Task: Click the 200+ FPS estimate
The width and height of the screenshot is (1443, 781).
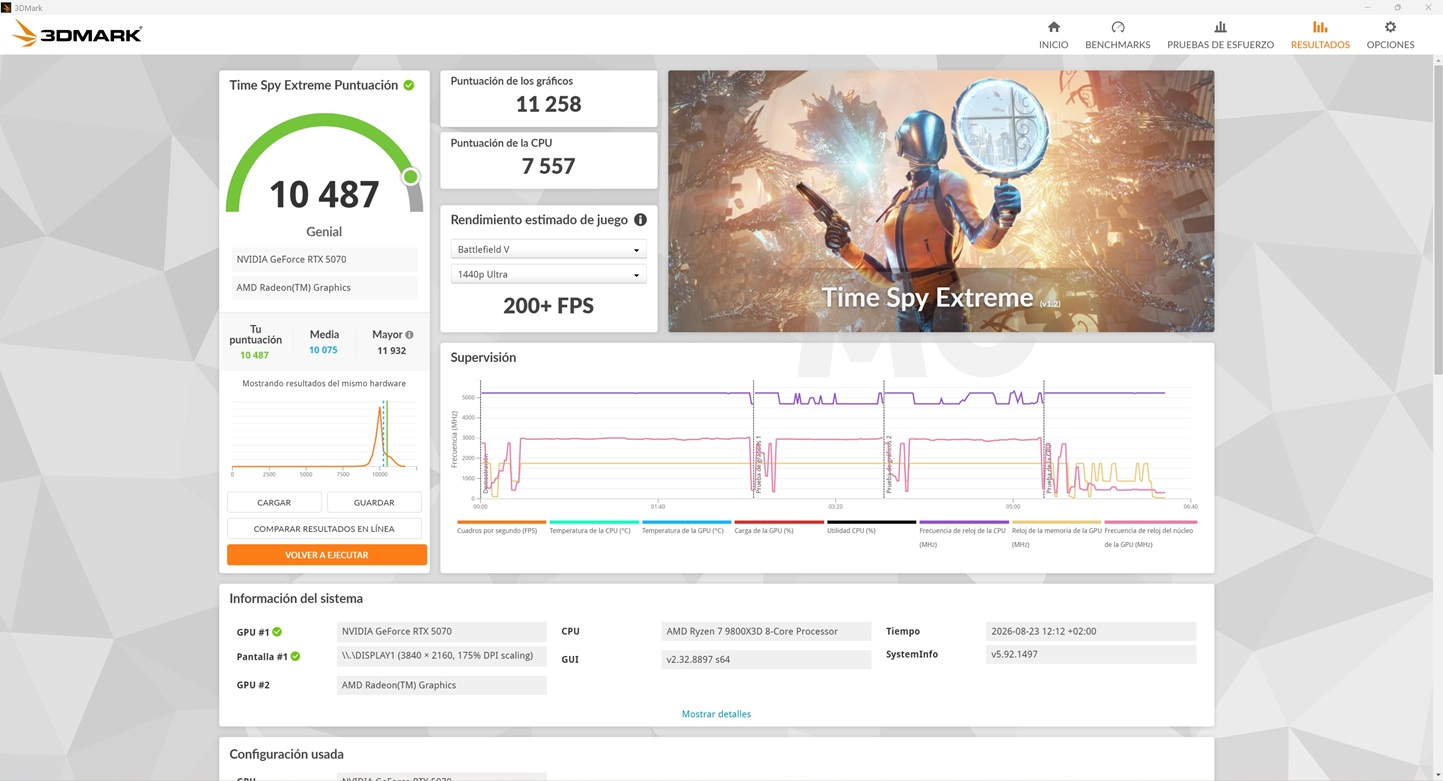Action: click(x=548, y=306)
